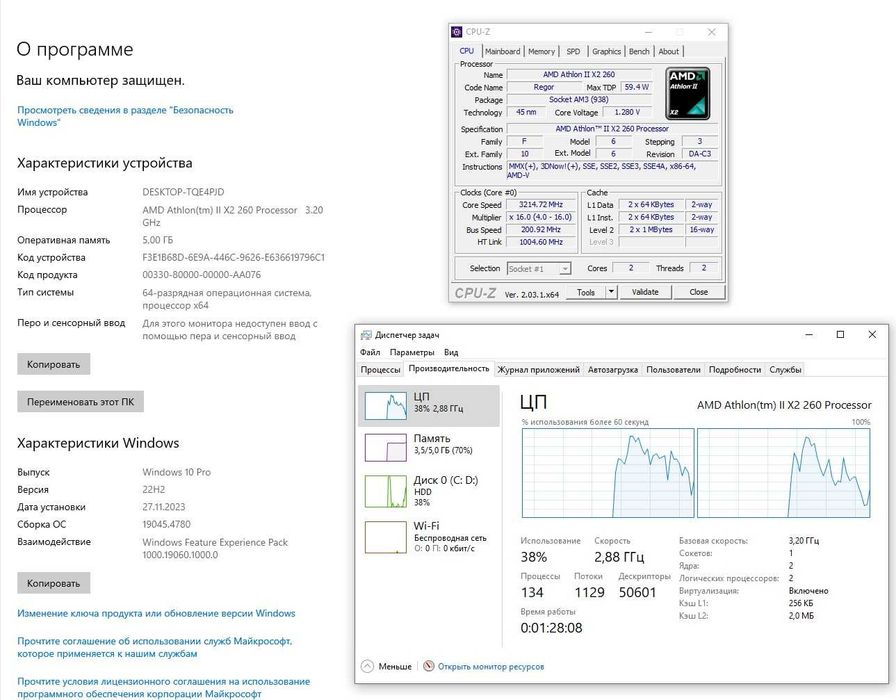This screenshot has height=700, width=896.
Task: Click the Task Manager title bar icon
Action: point(366,335)
